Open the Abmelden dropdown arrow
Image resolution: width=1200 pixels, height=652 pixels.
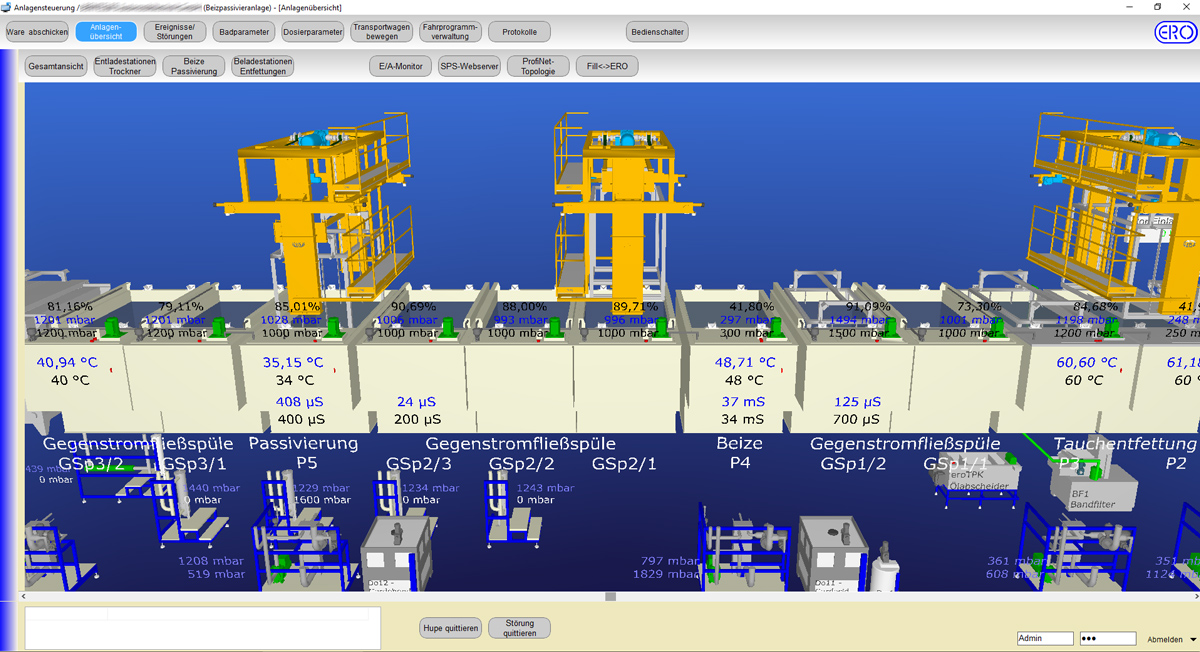[x=1192, y=640]
